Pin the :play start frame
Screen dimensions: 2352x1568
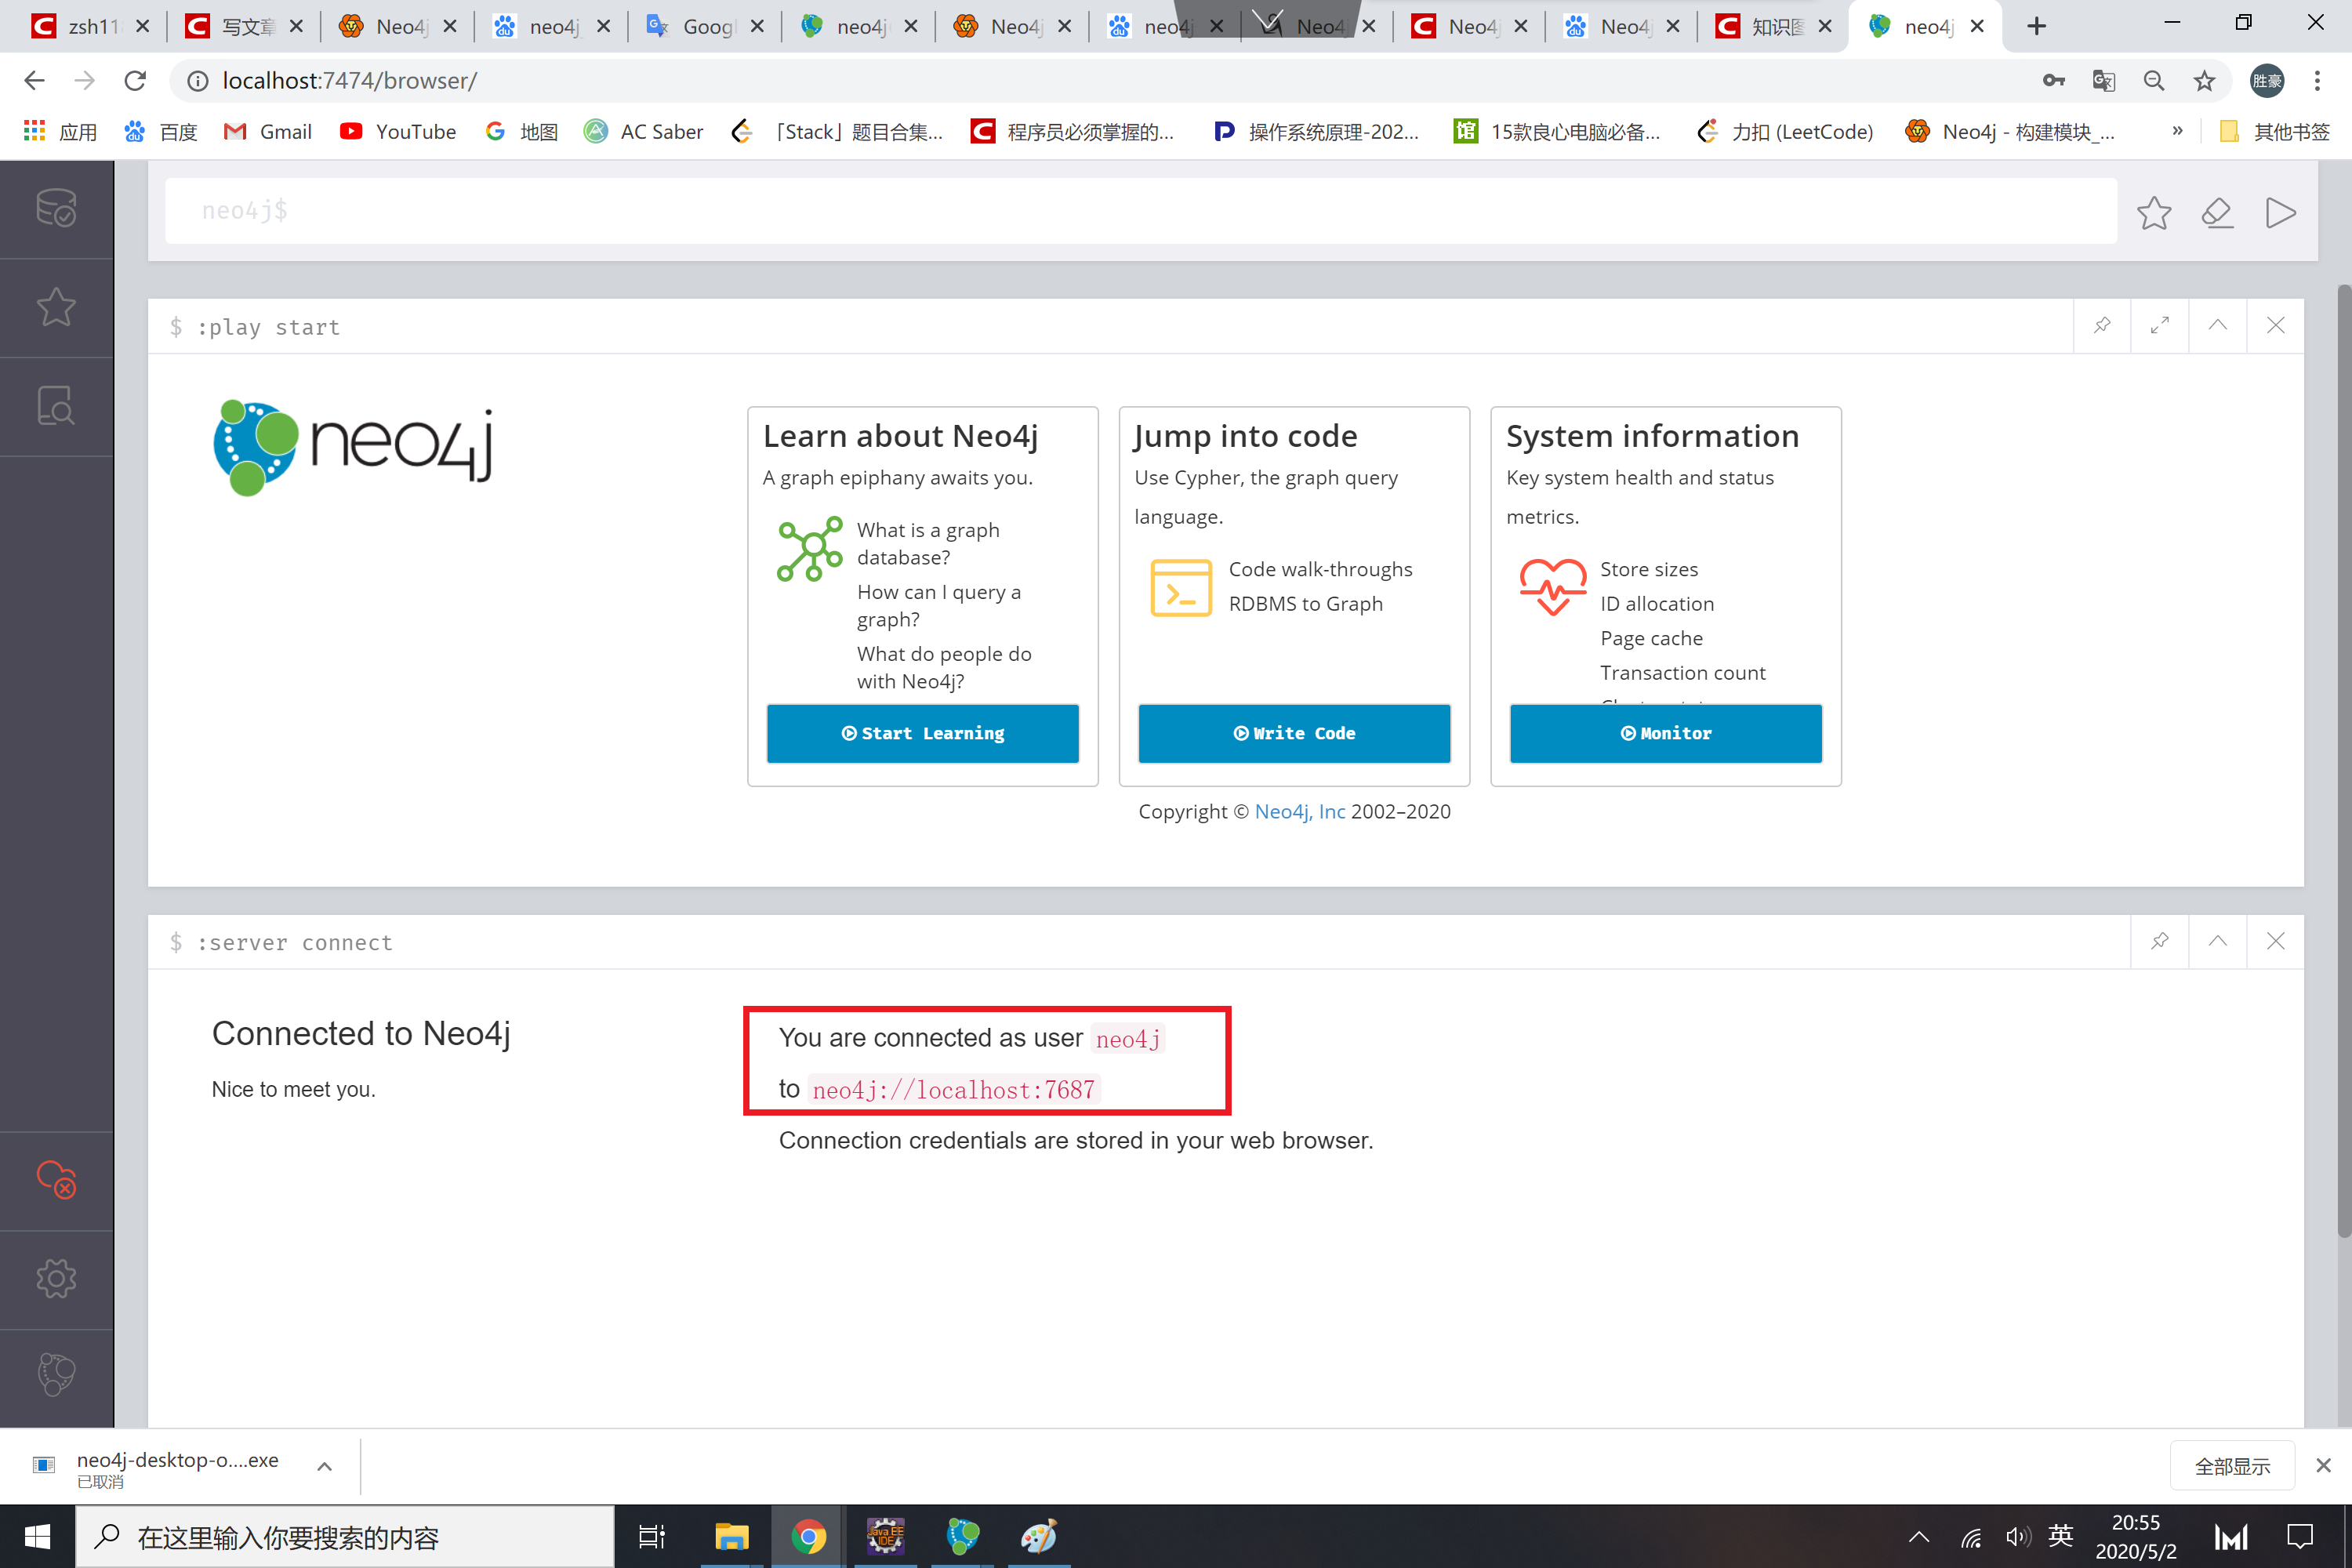pyautogui.click(x=2101, y=326)
